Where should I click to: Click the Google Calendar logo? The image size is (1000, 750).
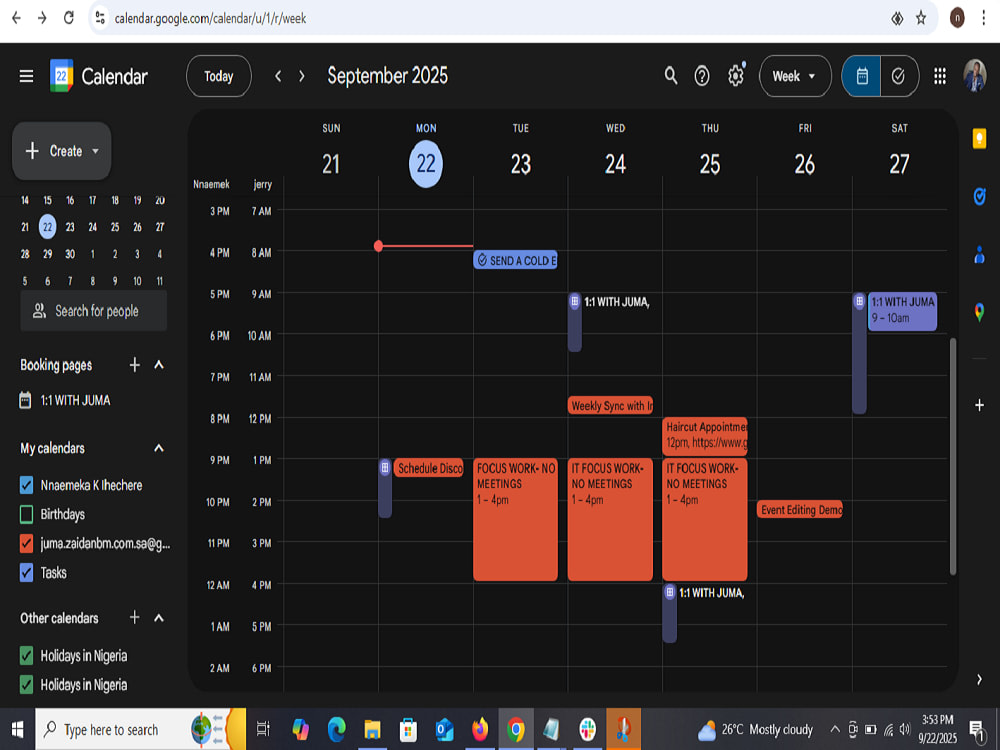coord(61,76)
